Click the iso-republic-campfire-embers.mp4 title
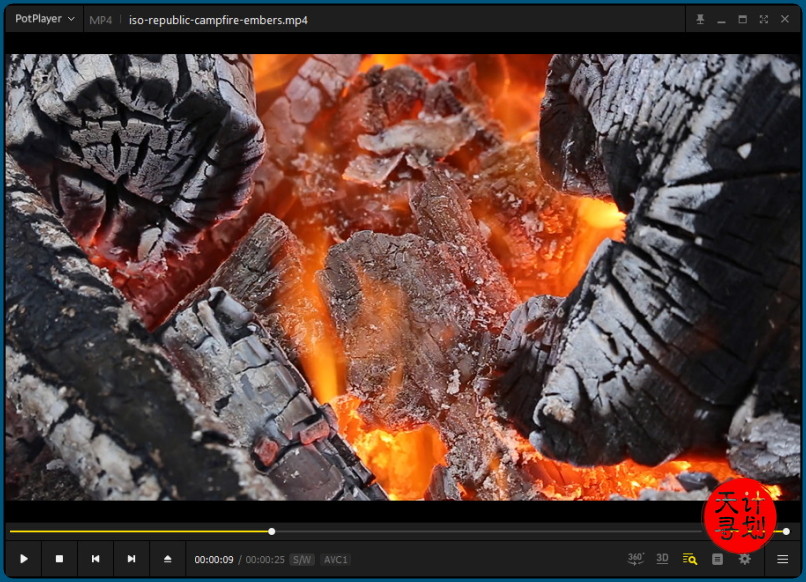 point(218,20)
